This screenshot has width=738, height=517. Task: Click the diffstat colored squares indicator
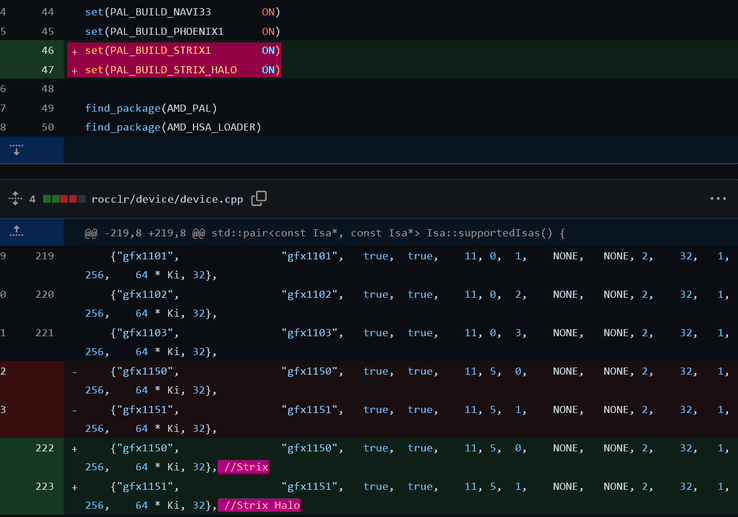click(63, 199)
